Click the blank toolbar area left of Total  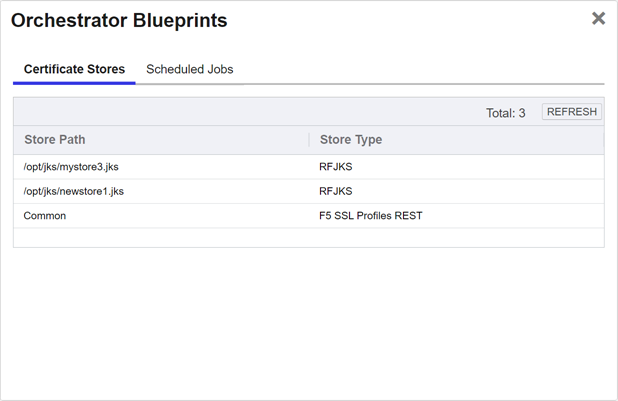pos(240,112)
